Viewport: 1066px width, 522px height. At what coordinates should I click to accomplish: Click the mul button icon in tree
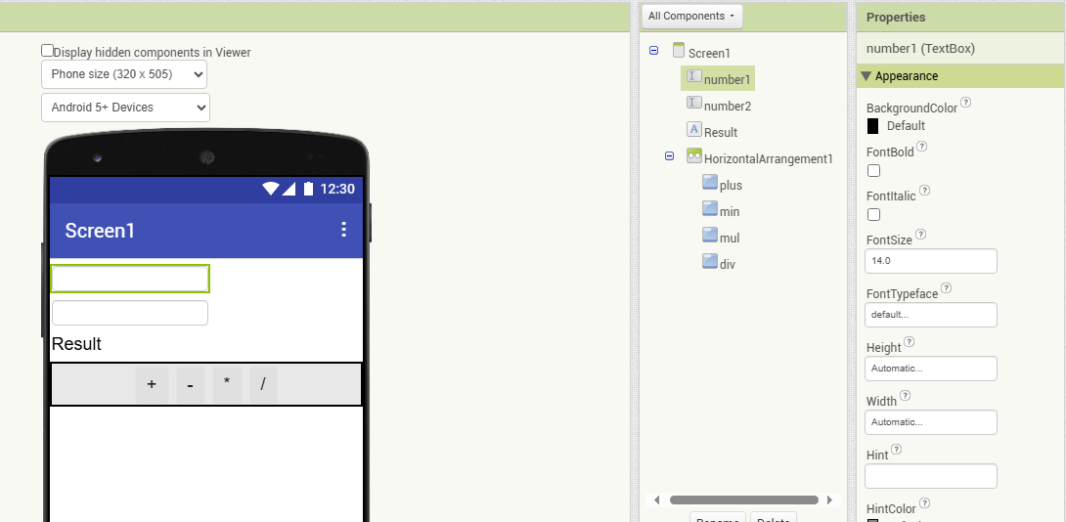[710, 237]
